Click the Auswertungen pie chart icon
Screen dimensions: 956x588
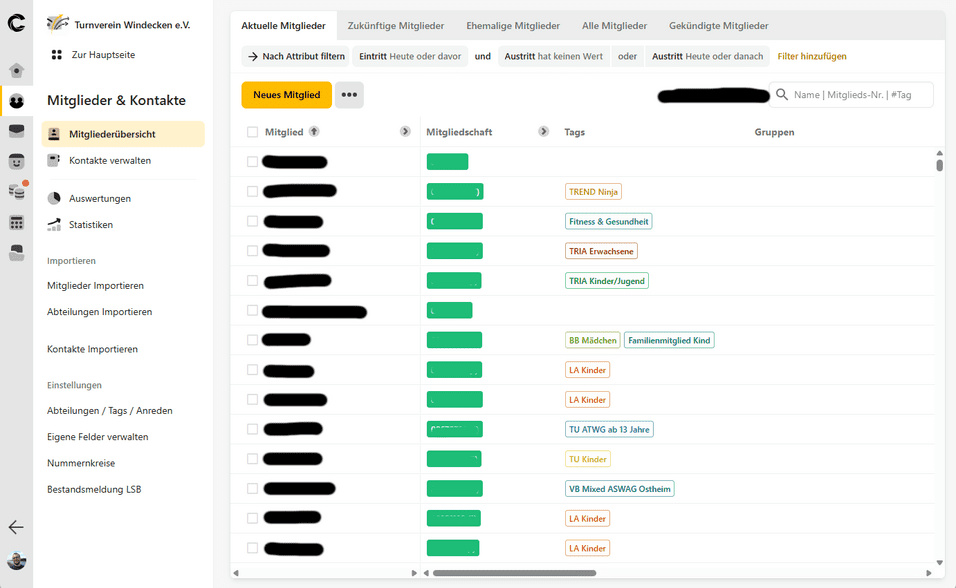(54, 199)
